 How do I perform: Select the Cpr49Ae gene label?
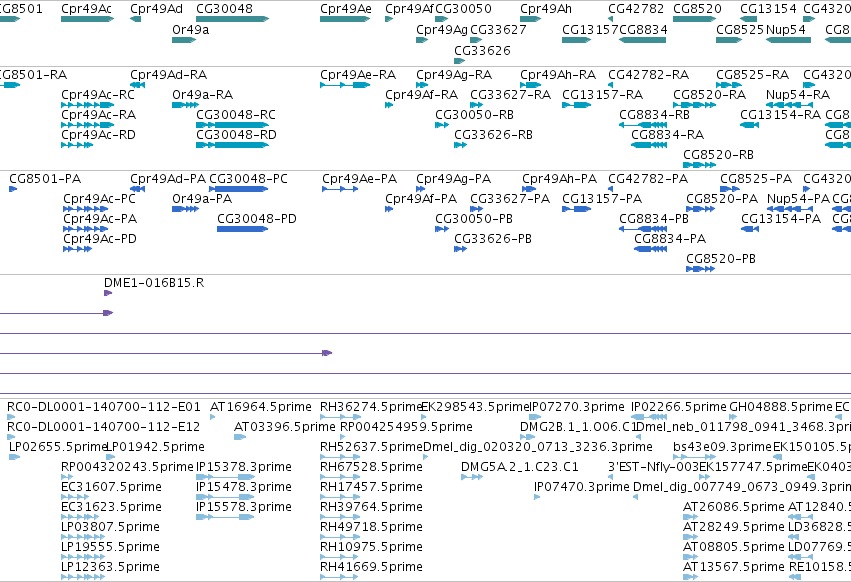[x=346, y=9]
